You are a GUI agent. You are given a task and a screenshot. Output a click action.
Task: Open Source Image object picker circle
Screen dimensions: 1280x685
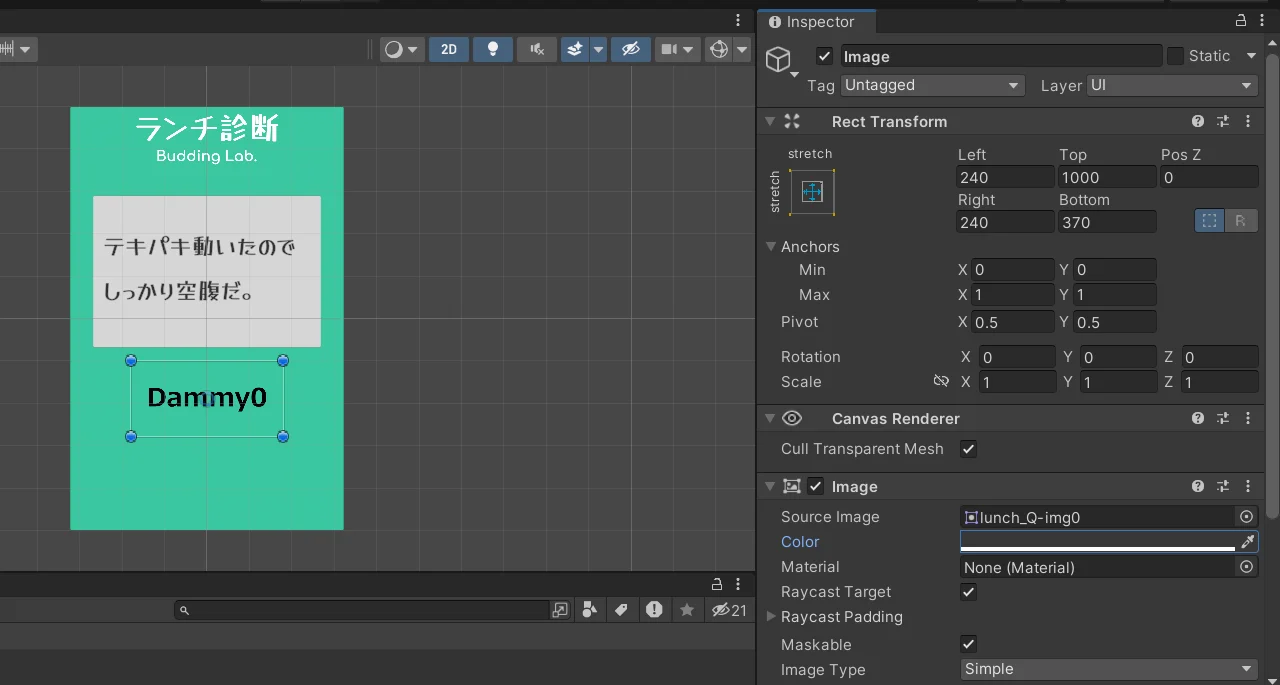coord(1246,517)
